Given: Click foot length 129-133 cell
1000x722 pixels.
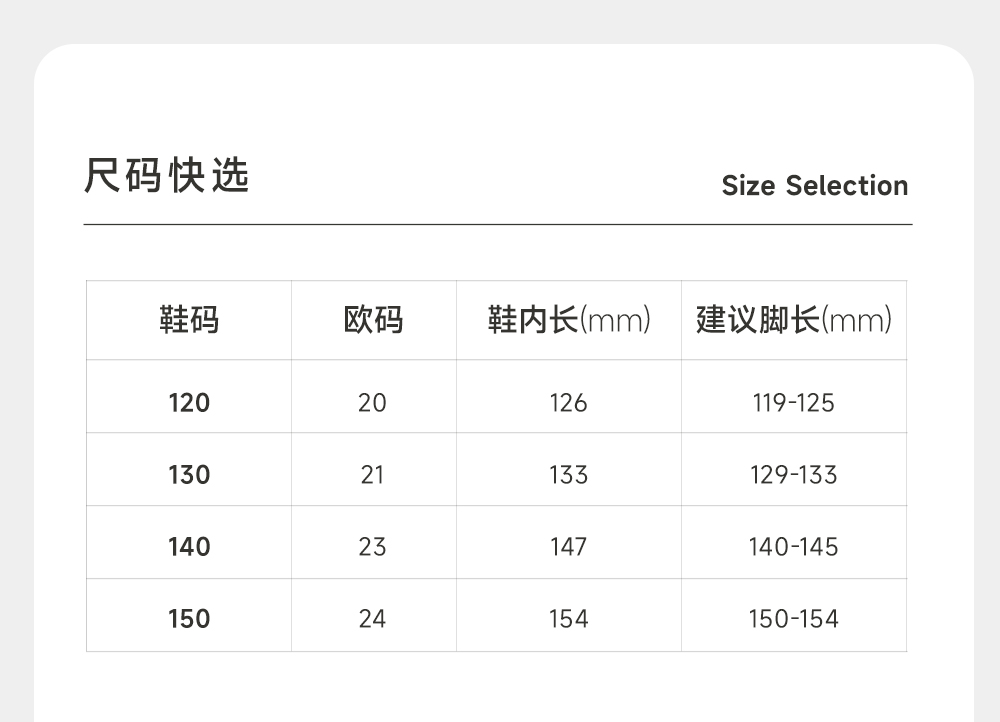Looking at the screenshot, I should 793,475.
